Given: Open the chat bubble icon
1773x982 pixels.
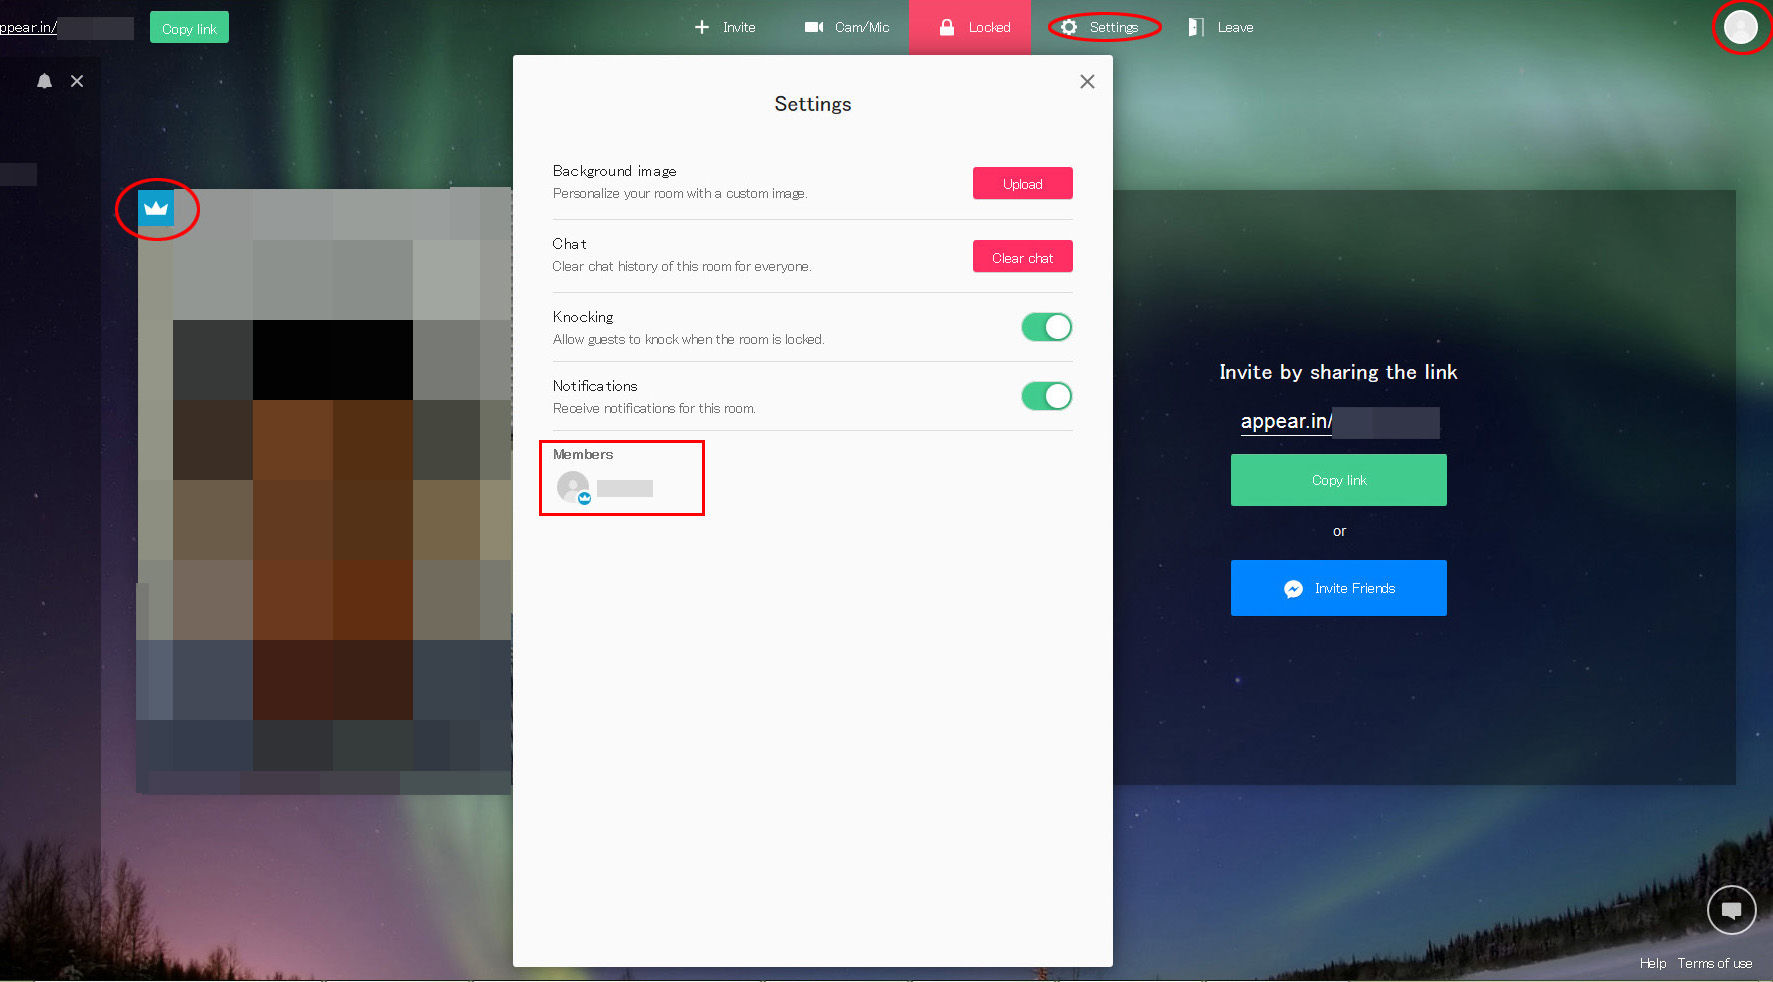Looking at the screenshot, I should click(x=1731, y=910).
